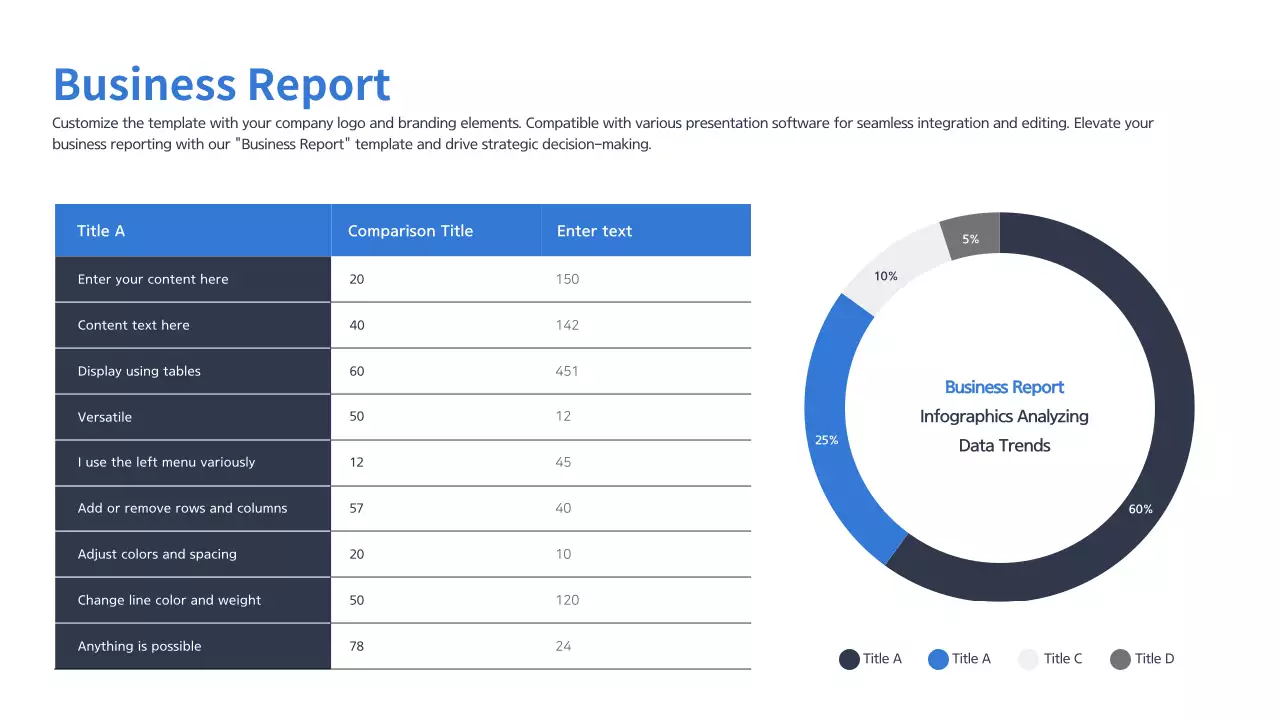This screenshot has width=1280, height=720.
Task: Select the Comparison Title header cell
Action: point(410,230)
